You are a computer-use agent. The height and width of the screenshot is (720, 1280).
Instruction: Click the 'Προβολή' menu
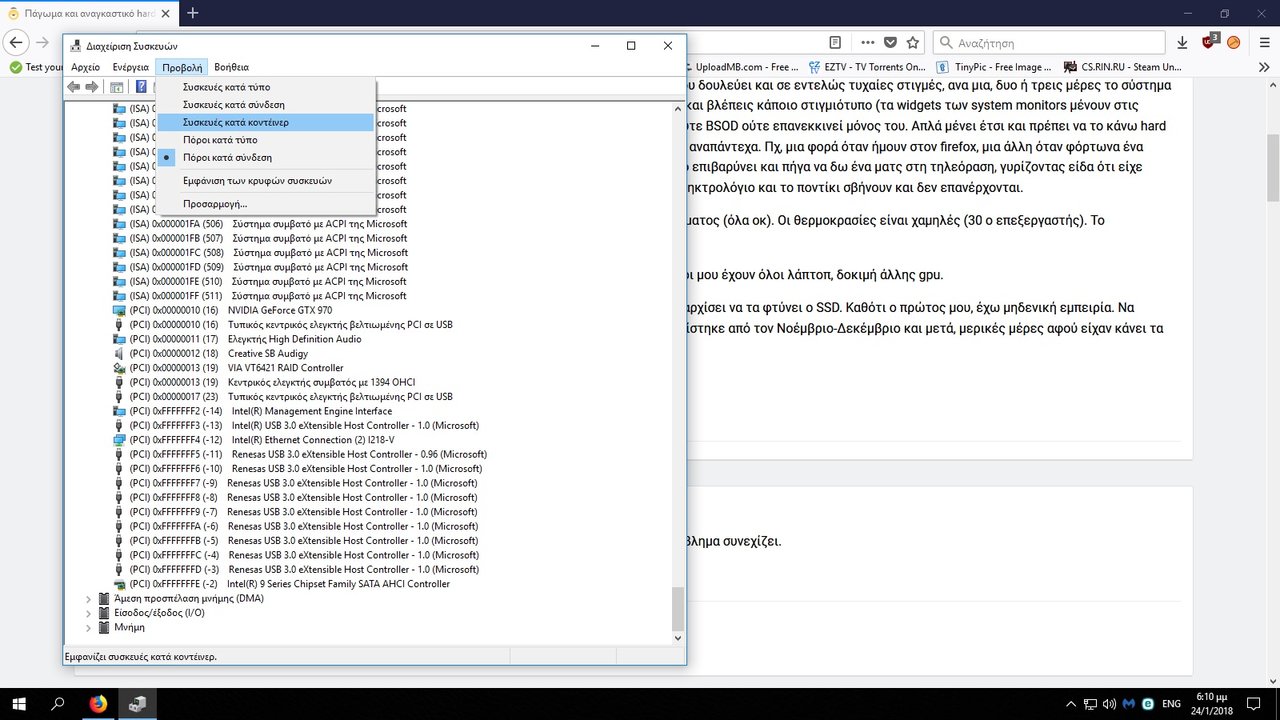pos(183,67)
